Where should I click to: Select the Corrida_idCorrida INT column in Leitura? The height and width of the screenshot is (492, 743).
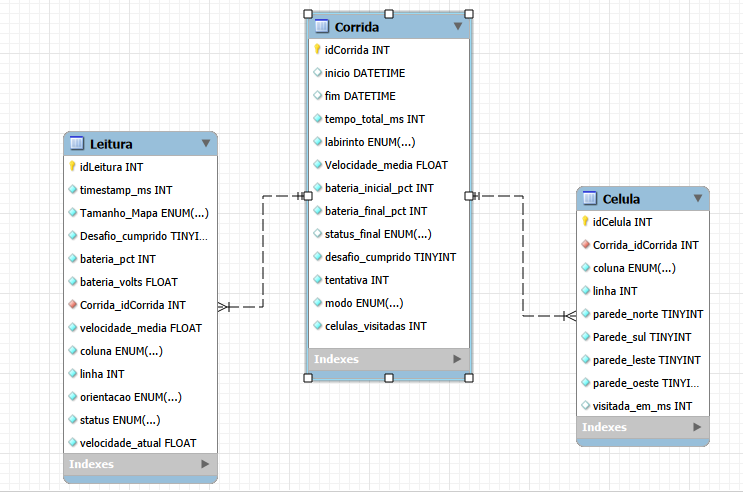pos(133,305)
